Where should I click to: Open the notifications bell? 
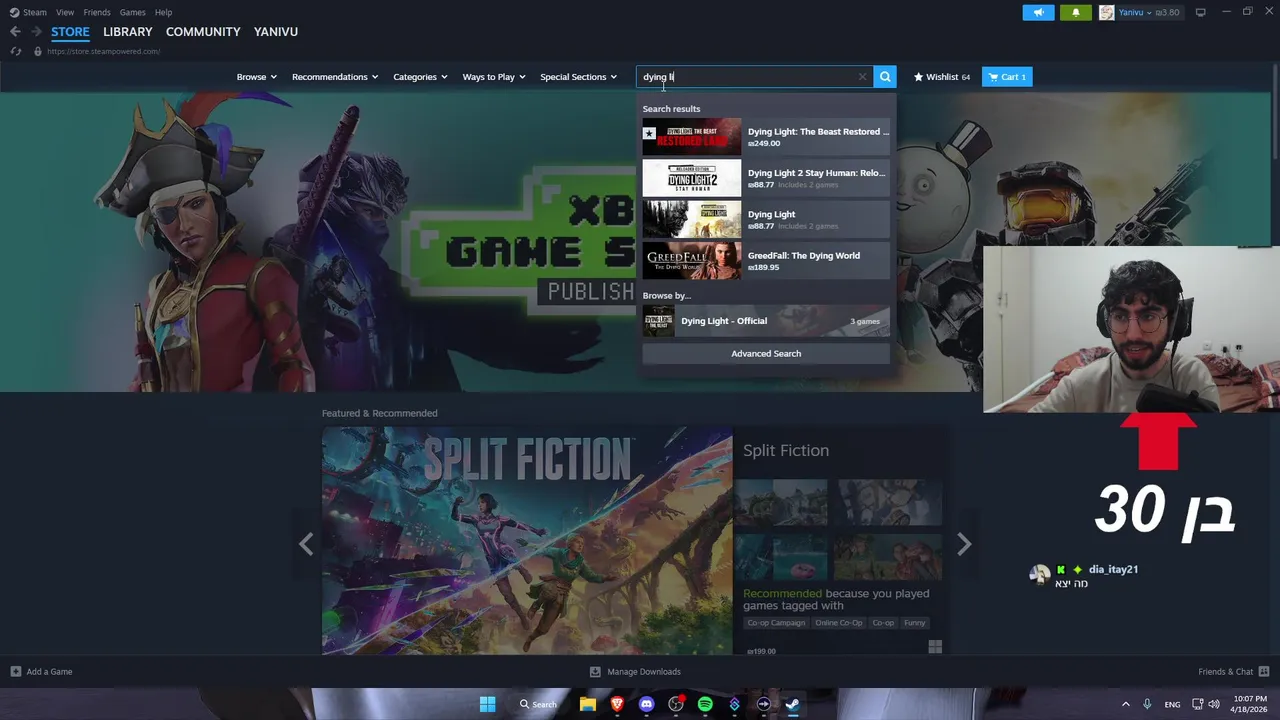click(x=1076, y=12)
